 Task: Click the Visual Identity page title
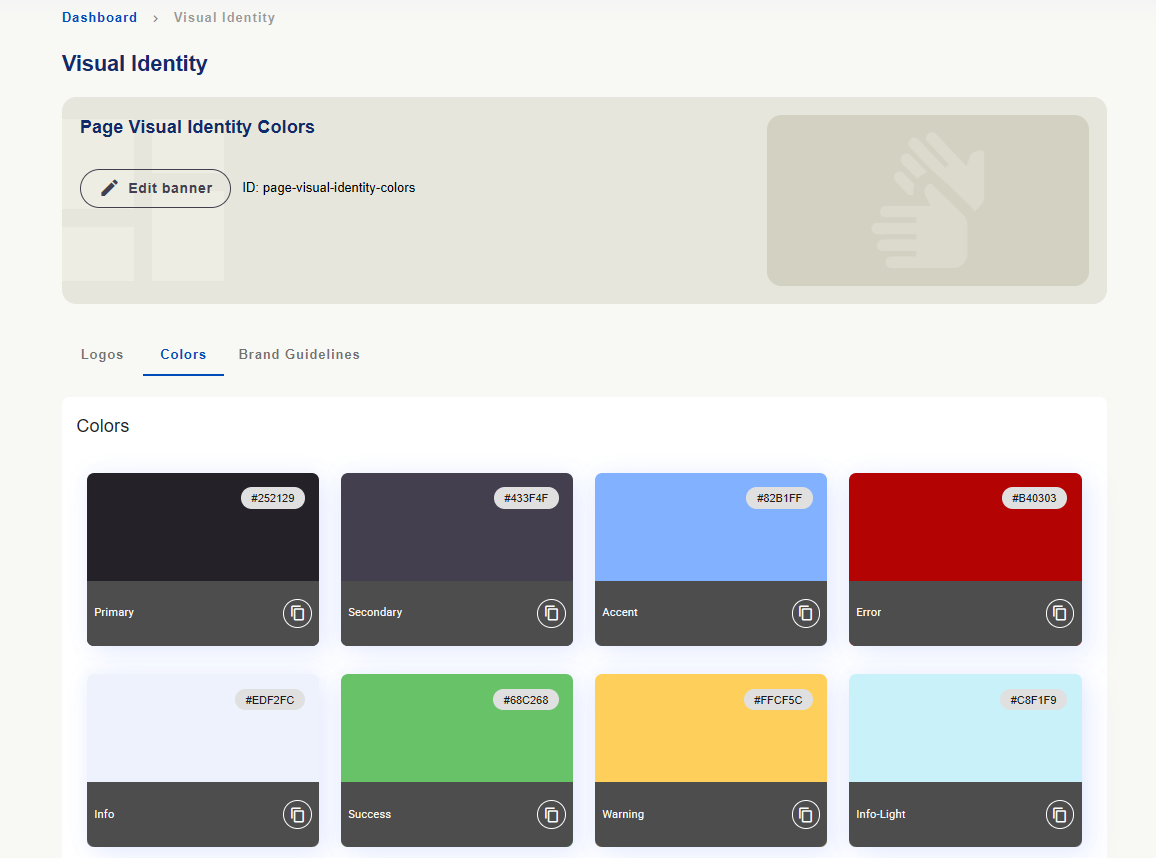coord(134,63)
